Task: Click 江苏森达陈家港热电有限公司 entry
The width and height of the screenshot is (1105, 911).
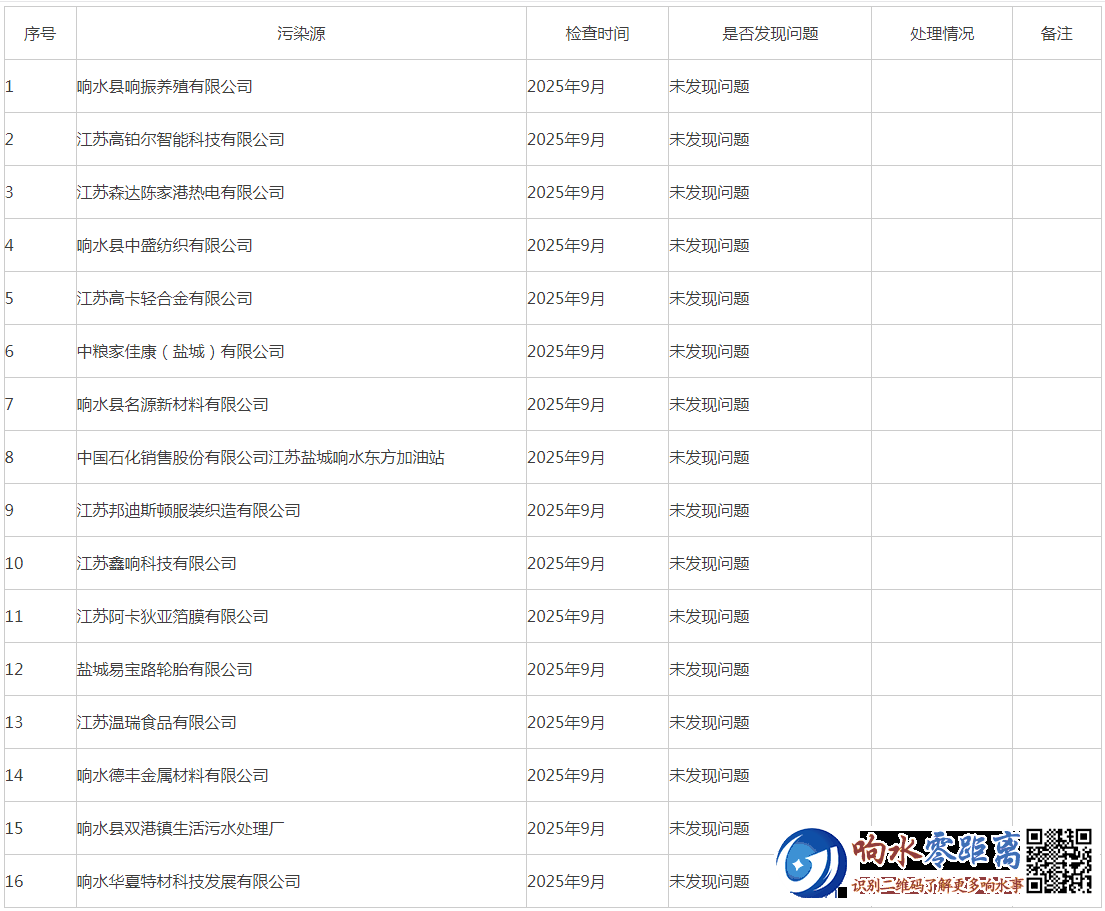Action: (x=181, y=193)
